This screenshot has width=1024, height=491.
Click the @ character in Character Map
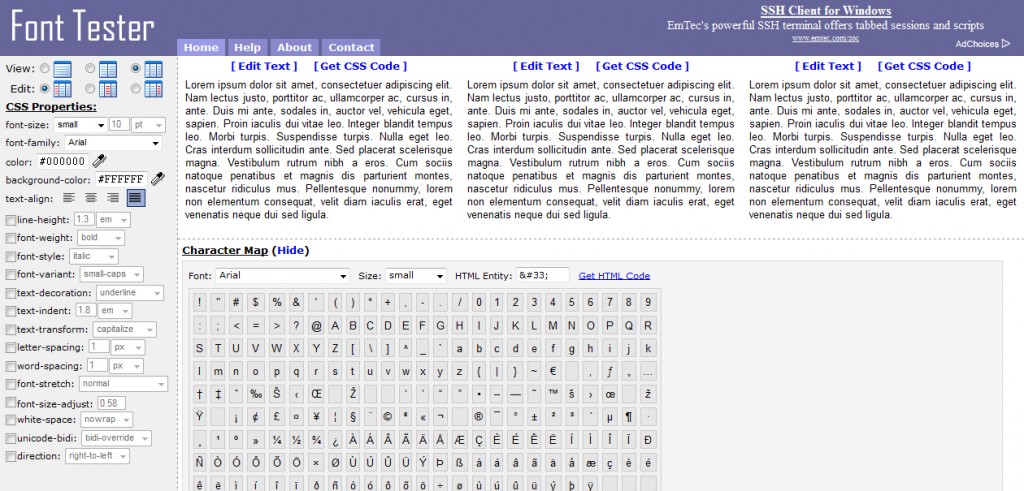point(317,325)
